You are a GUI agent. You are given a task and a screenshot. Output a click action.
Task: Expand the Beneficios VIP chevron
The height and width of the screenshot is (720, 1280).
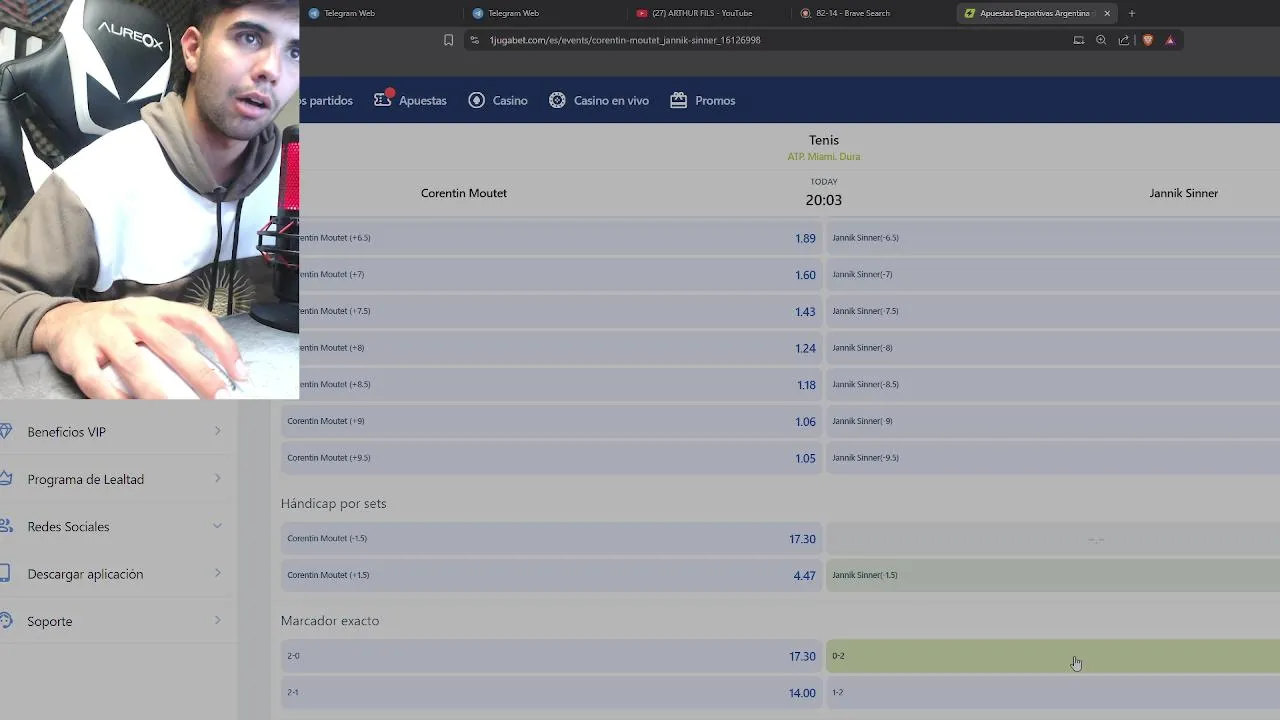click(217, 431)
